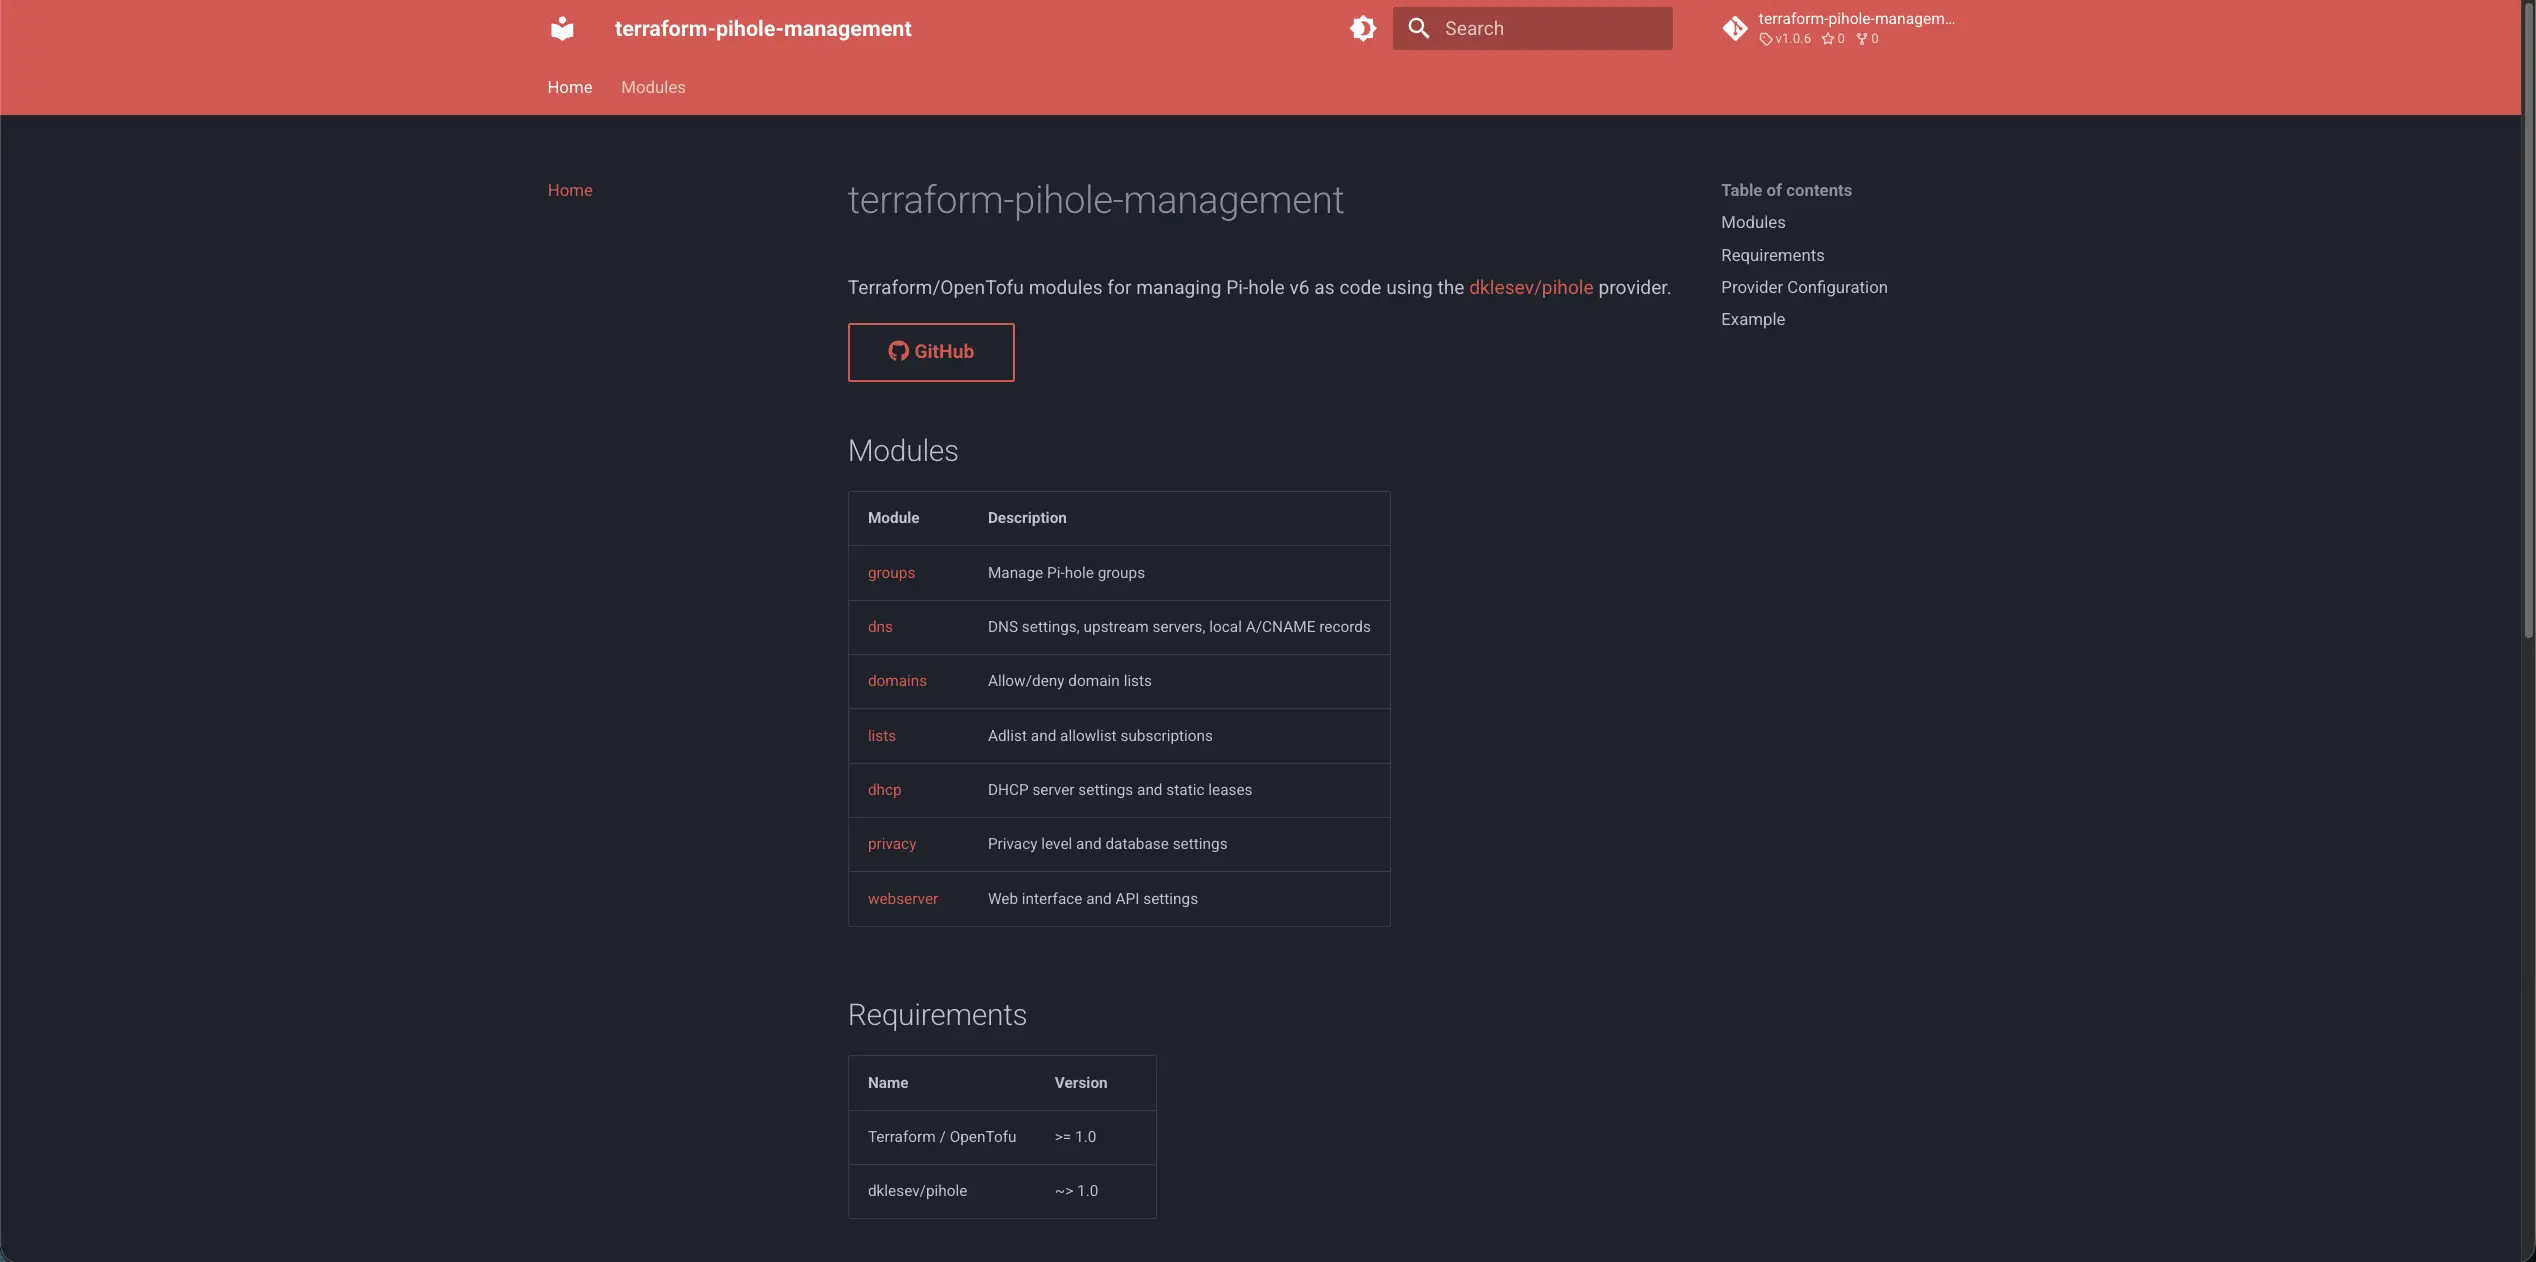Select the Home tab in header
Viewport: 2536px width, 1262px height.
click(x=570, y=87)
